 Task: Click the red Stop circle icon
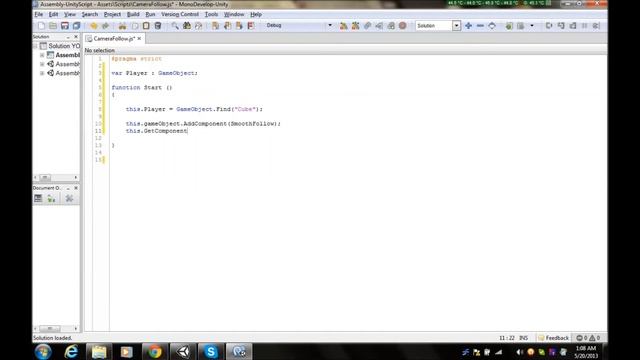pyautogui.click(x=402, y=26)
